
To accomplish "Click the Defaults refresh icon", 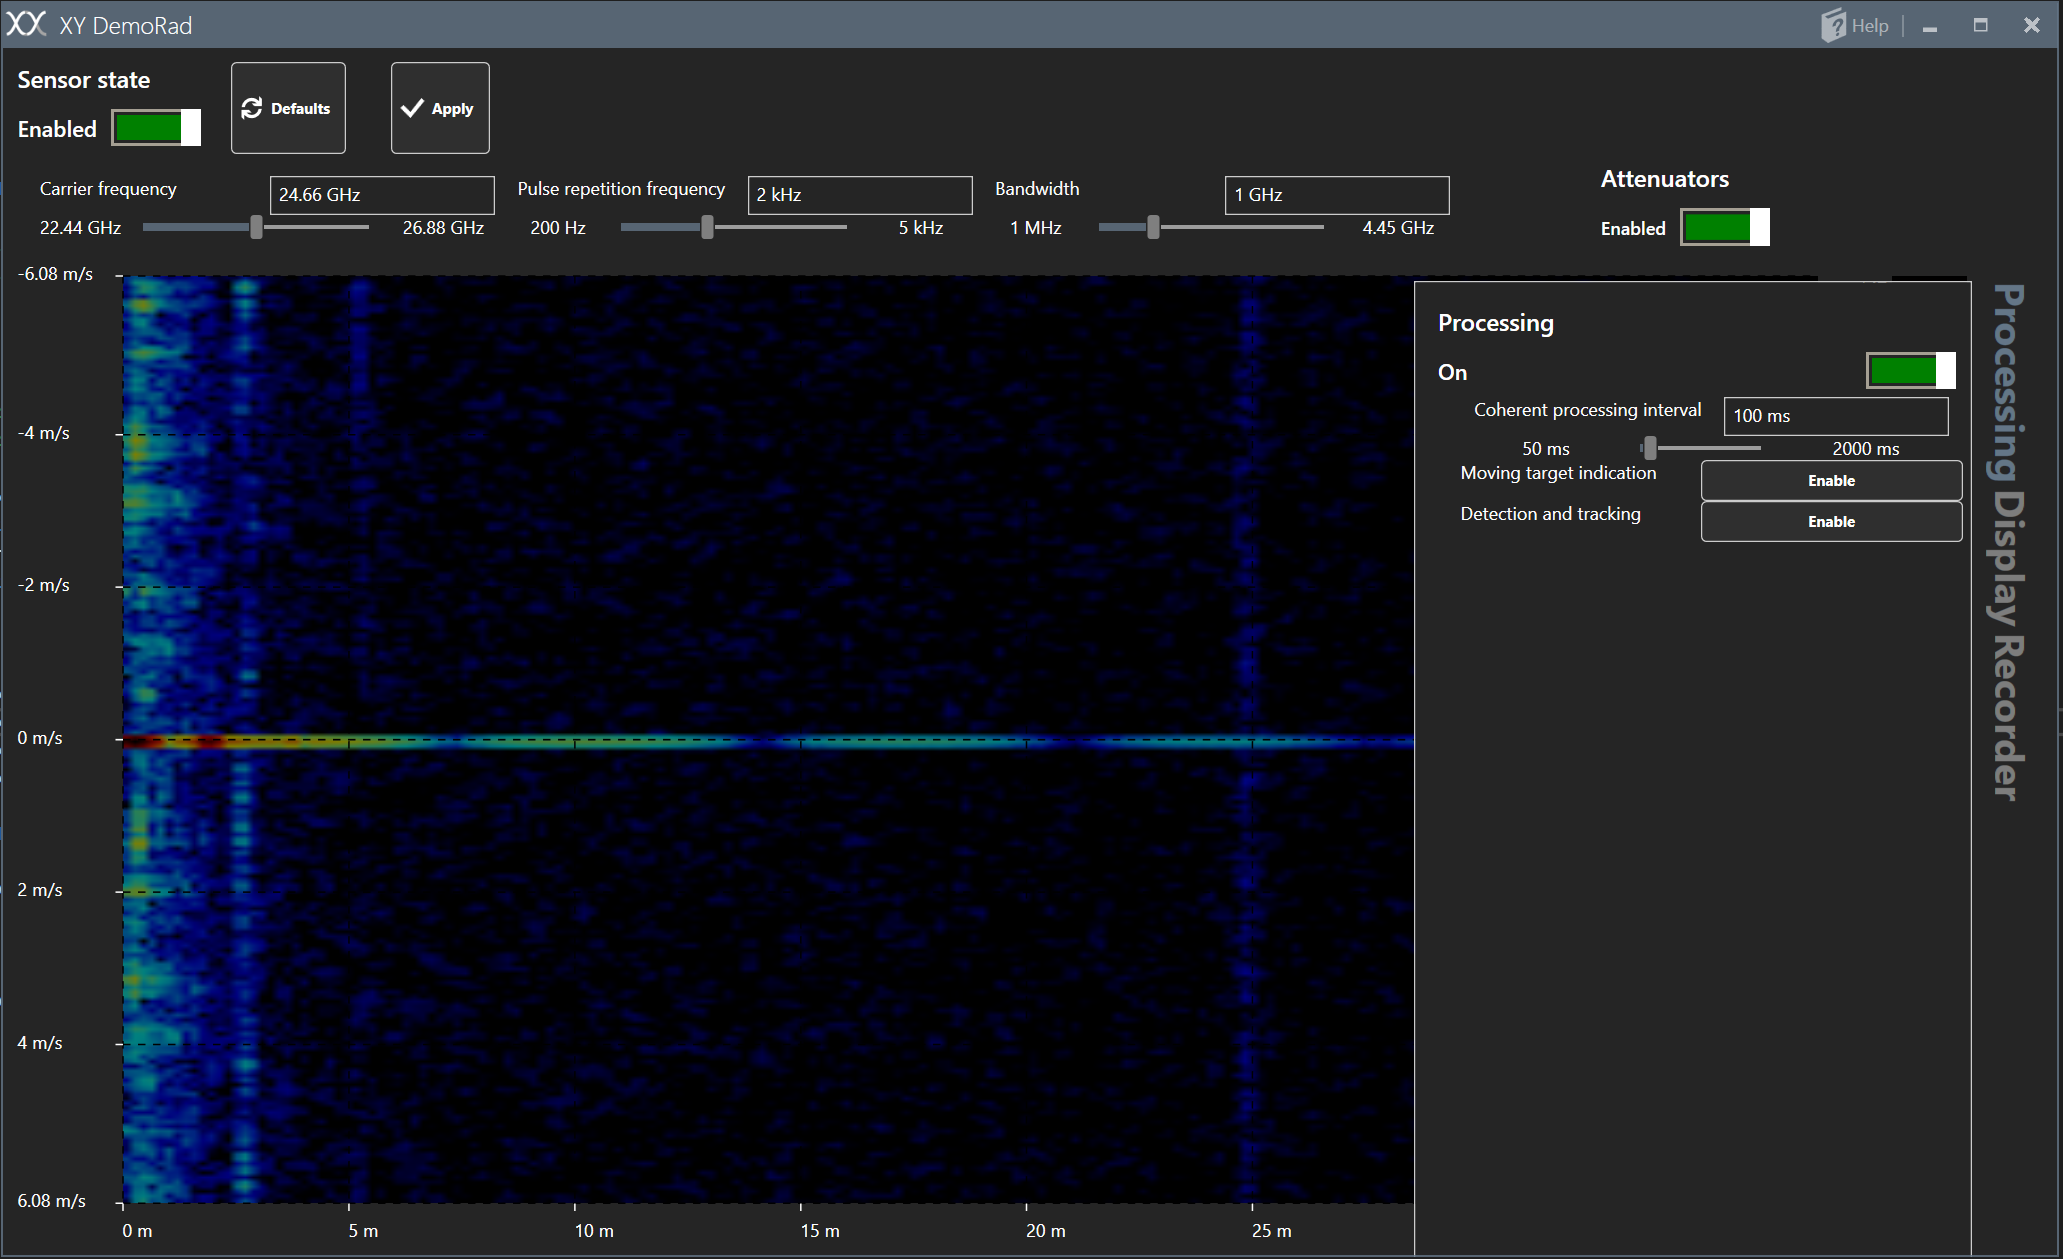I will coord(252,108).
